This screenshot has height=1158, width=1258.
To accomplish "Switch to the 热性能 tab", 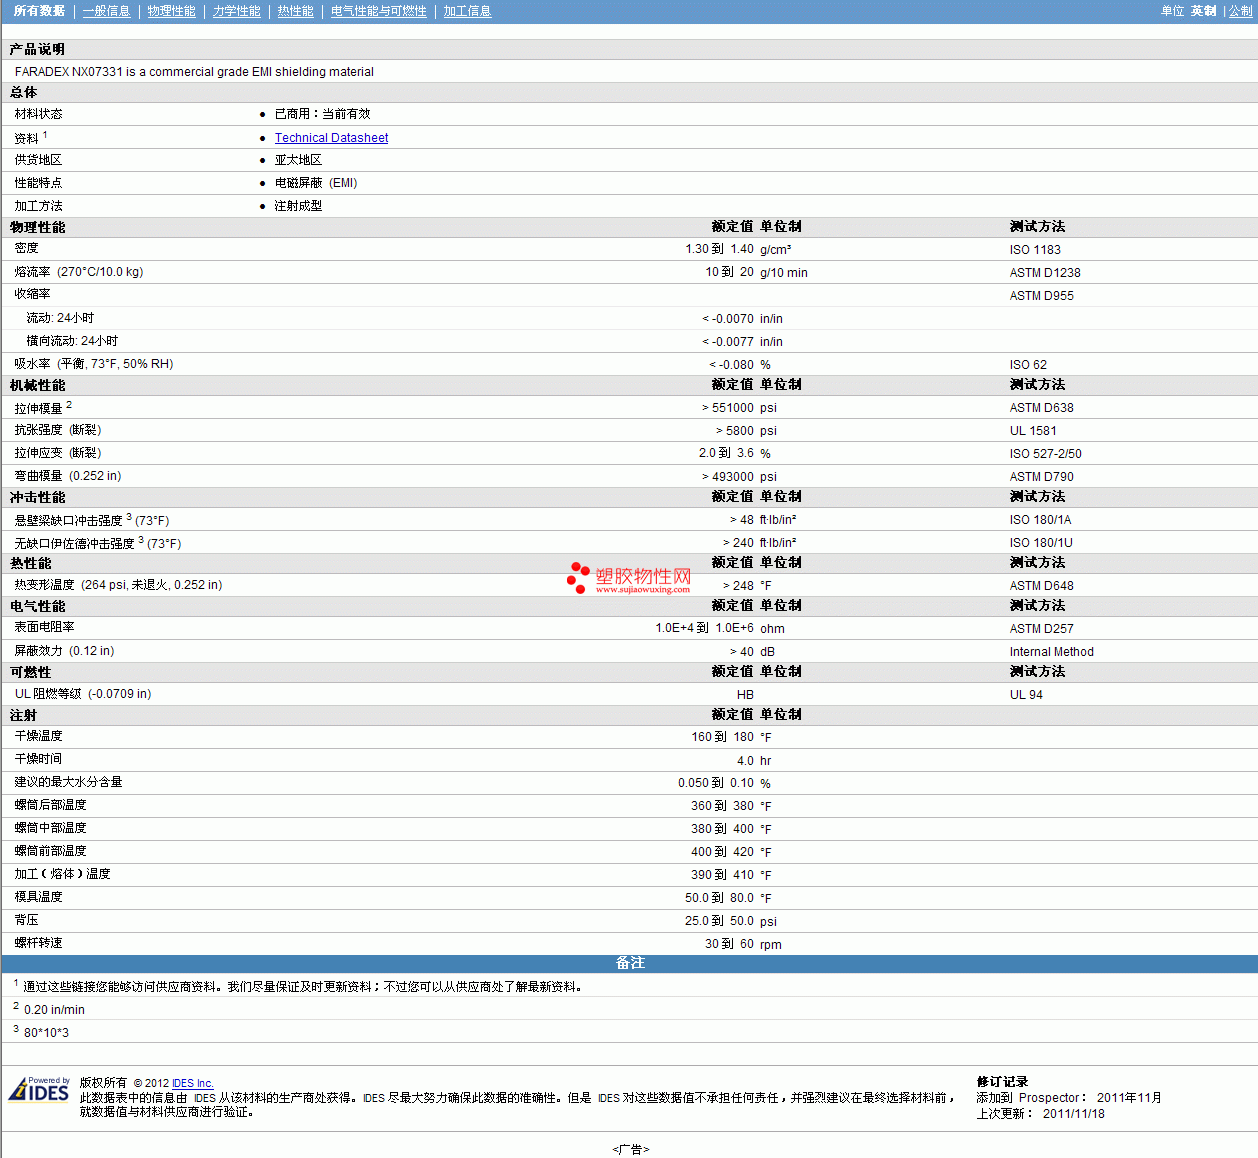I will tap(295, 11).
